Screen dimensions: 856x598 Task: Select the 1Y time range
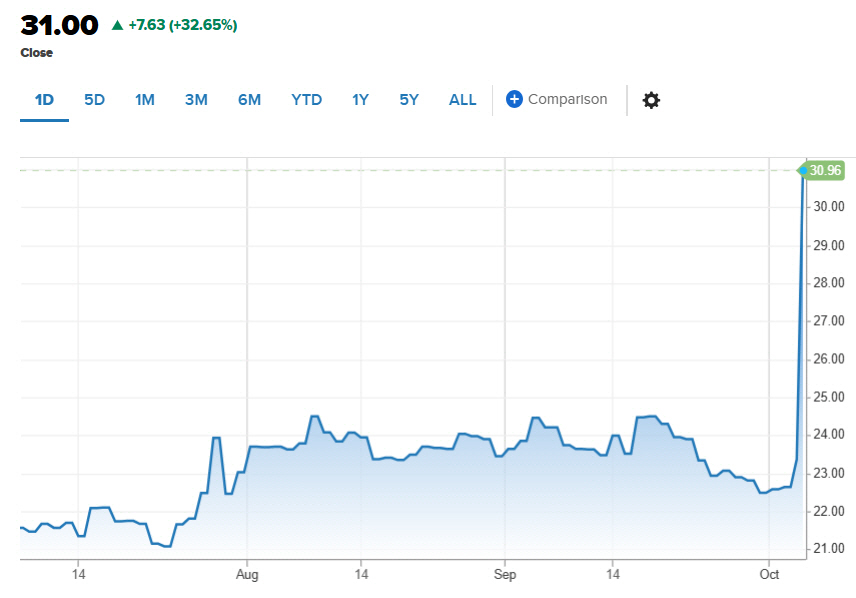tap(360, 100)
